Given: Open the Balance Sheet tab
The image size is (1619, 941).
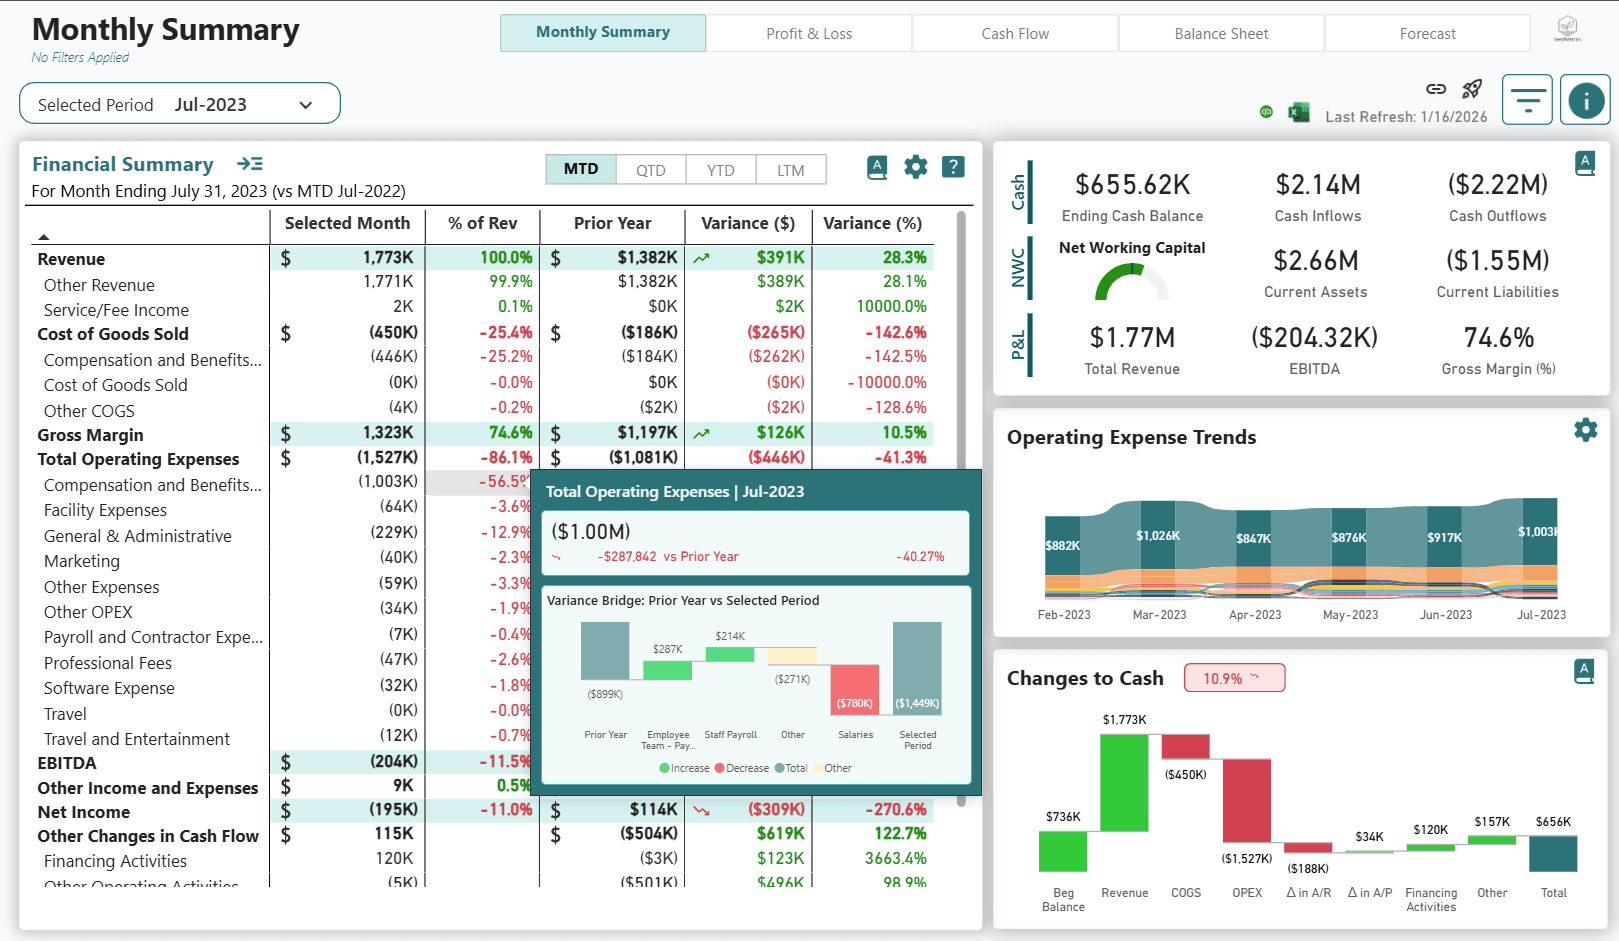Looking at the screenshot, I should (1220, 33).
